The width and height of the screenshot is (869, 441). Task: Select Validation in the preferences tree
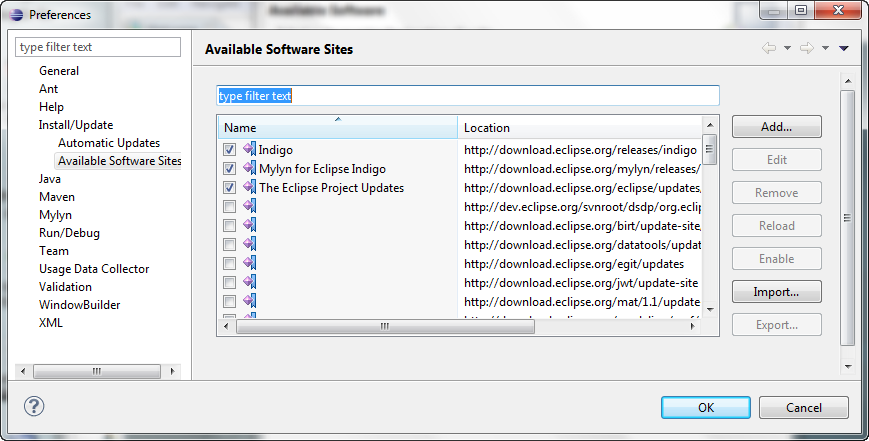click(x=65, y=287)
